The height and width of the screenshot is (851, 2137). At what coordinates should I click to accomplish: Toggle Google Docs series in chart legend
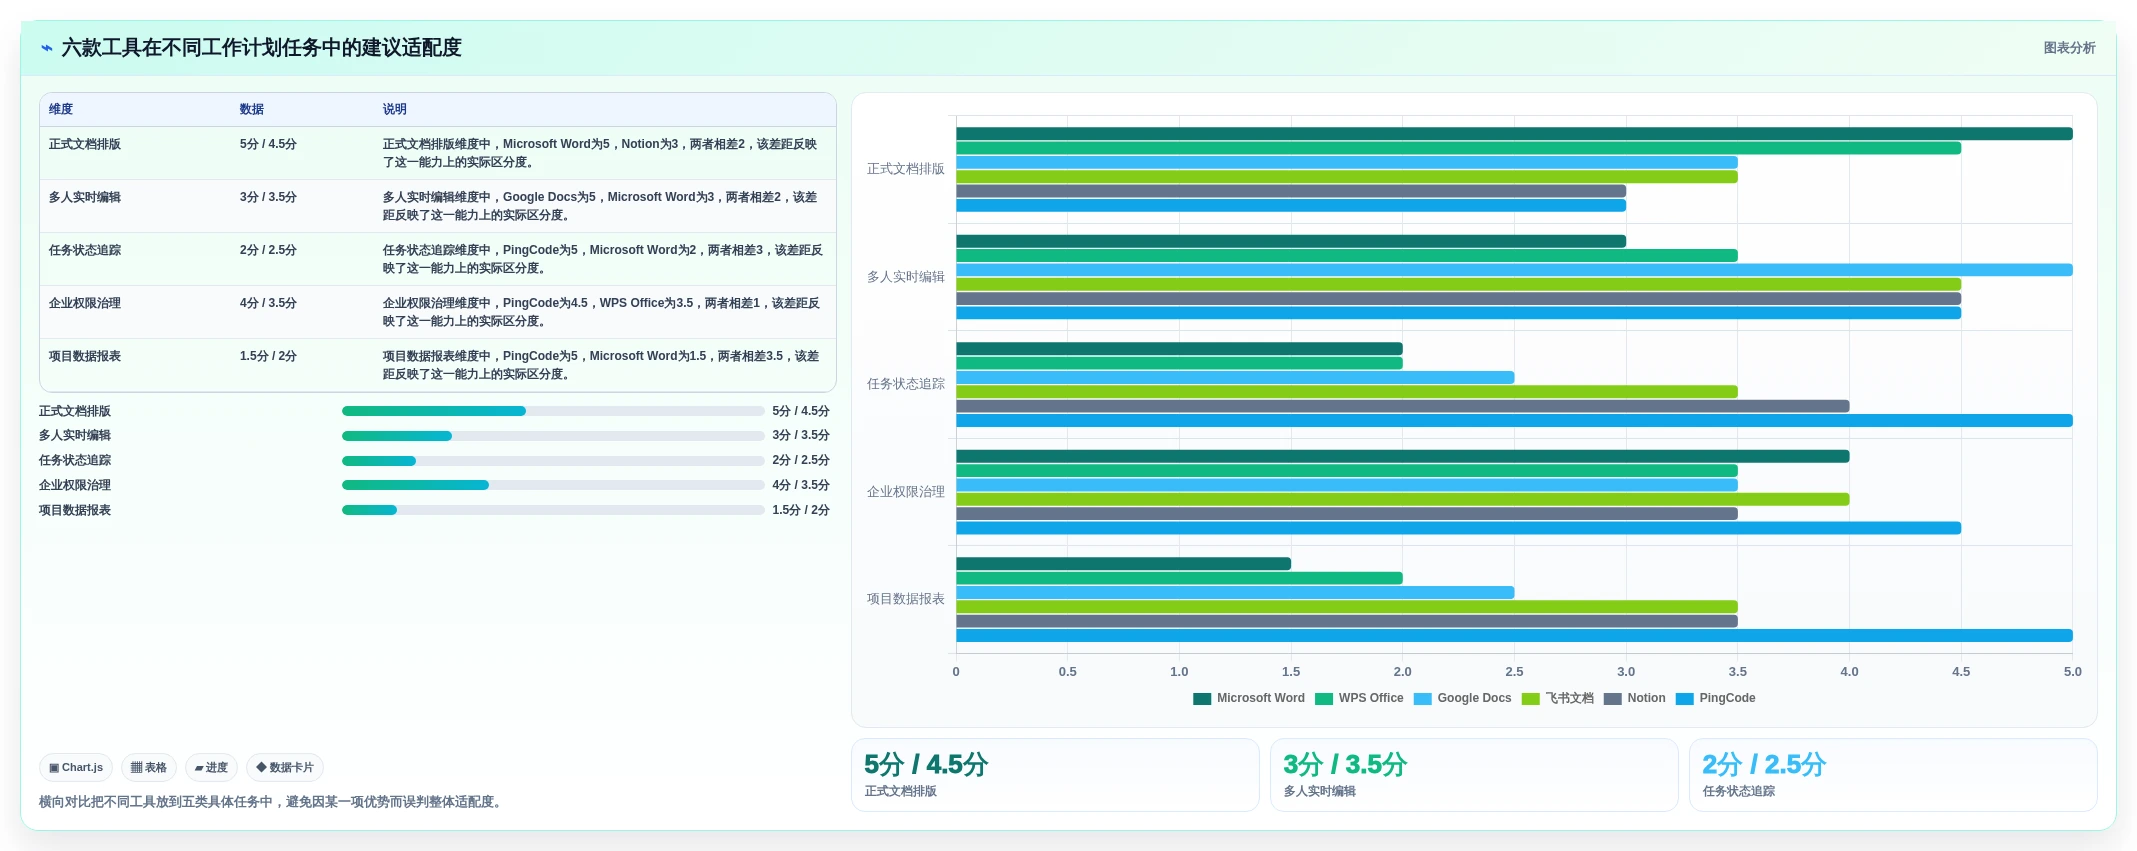tap(1463, 698)
